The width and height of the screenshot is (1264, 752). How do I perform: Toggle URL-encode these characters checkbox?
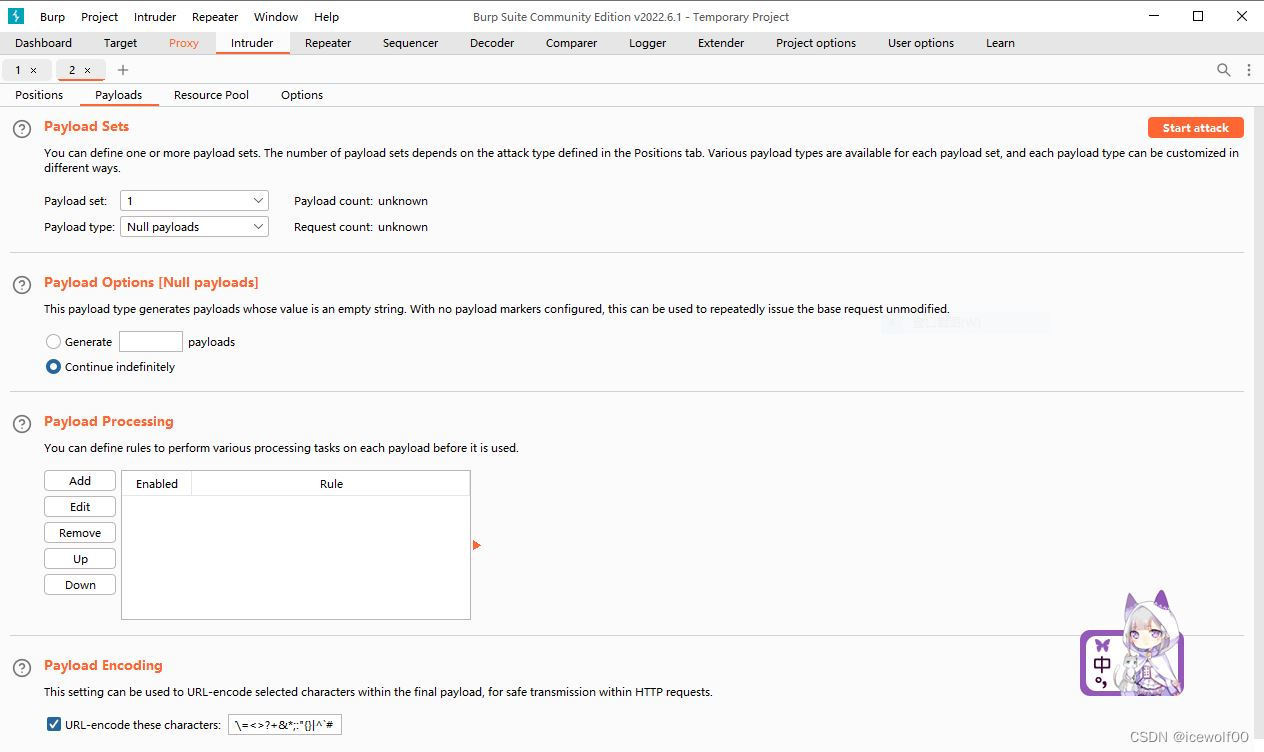pyautogui.click(x=54, y=725)
